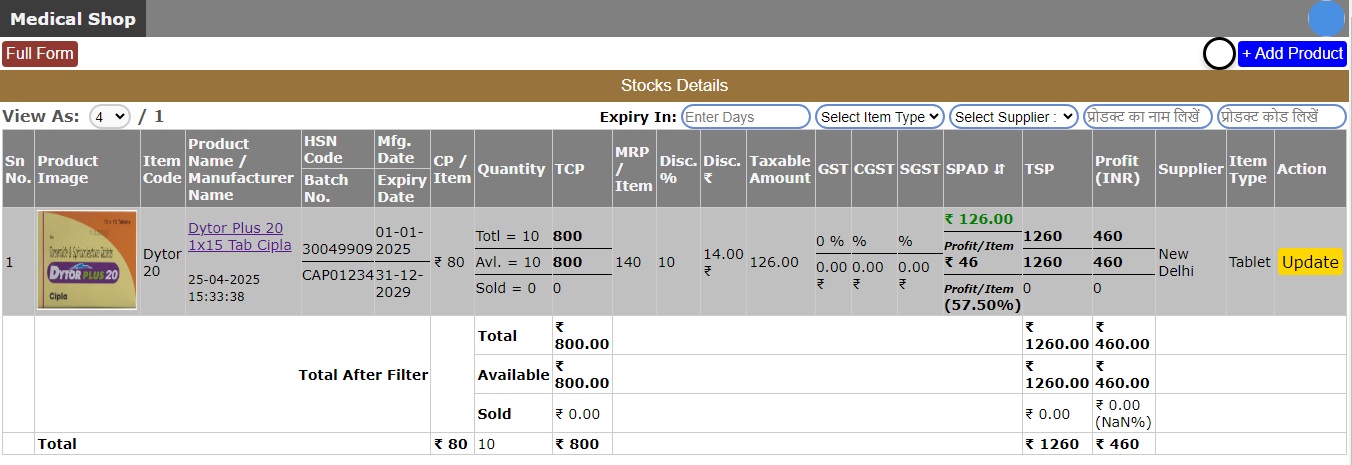This screenshot has width=1352, height=465.
Task: Click the Stocks Details header bar
Action: click(x=675, y=86)
